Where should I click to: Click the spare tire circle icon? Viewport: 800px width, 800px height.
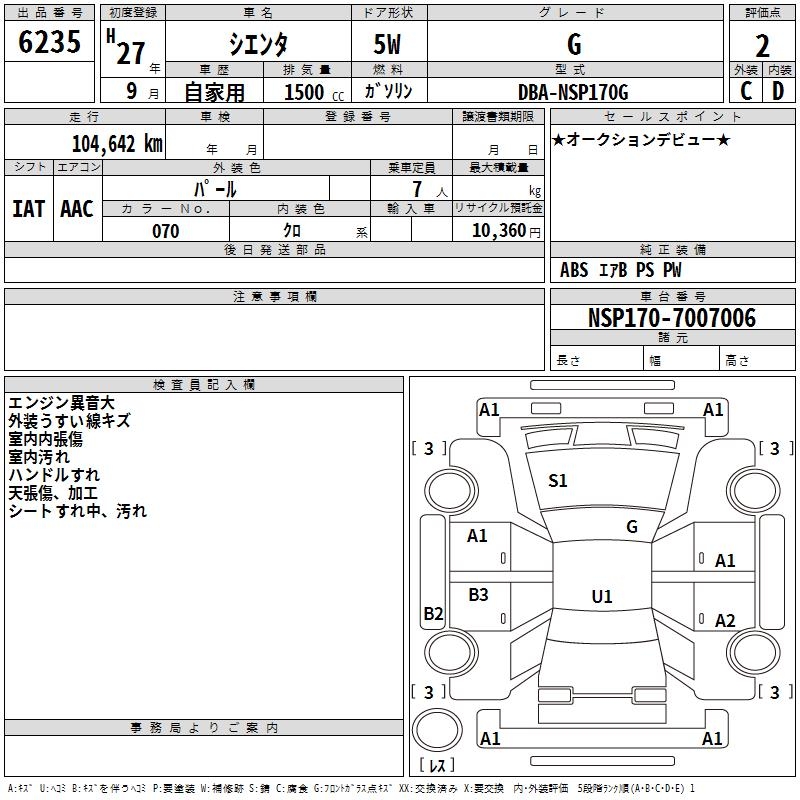click(437, 730)
